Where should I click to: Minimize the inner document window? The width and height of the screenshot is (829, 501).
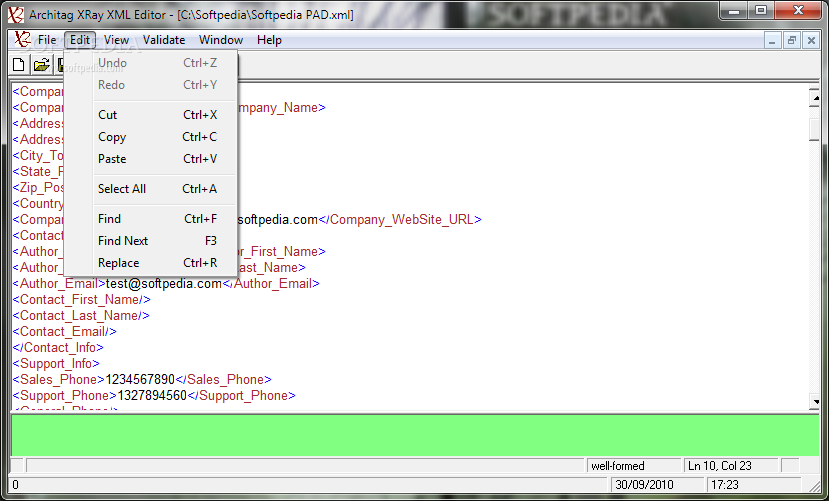772,40
